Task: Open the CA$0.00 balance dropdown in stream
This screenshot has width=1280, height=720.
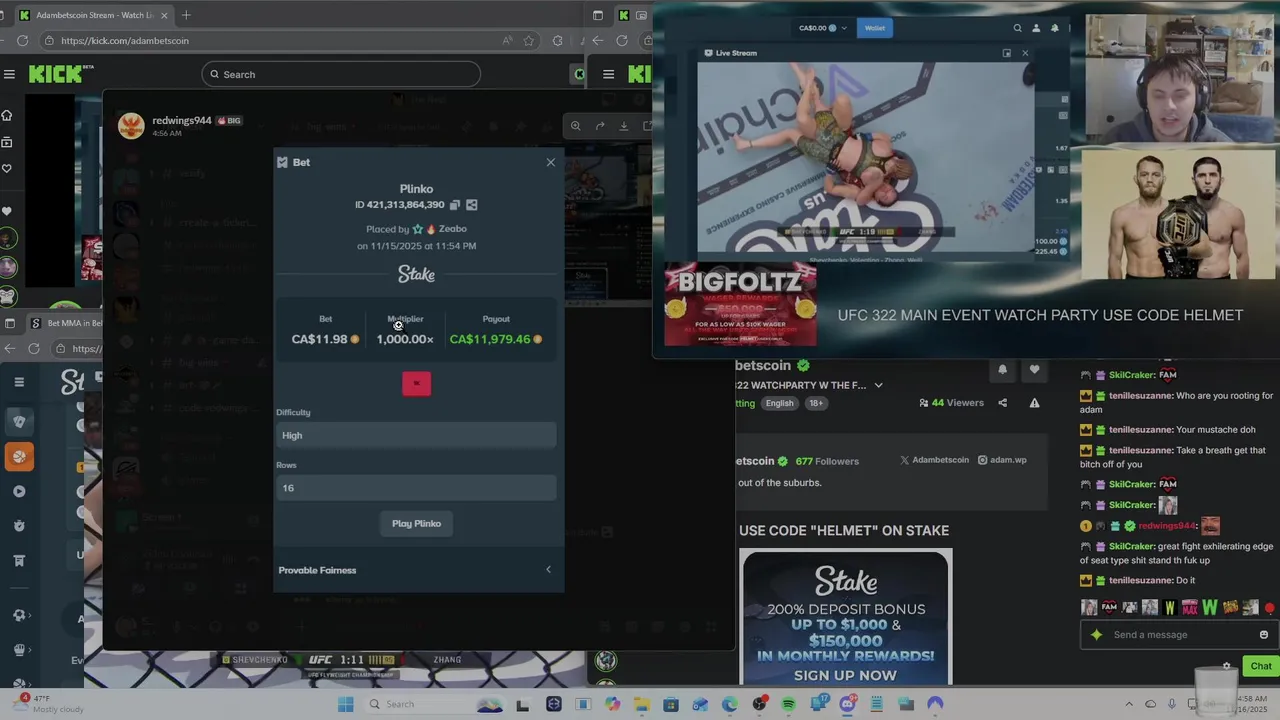Action: coord(822,28)
